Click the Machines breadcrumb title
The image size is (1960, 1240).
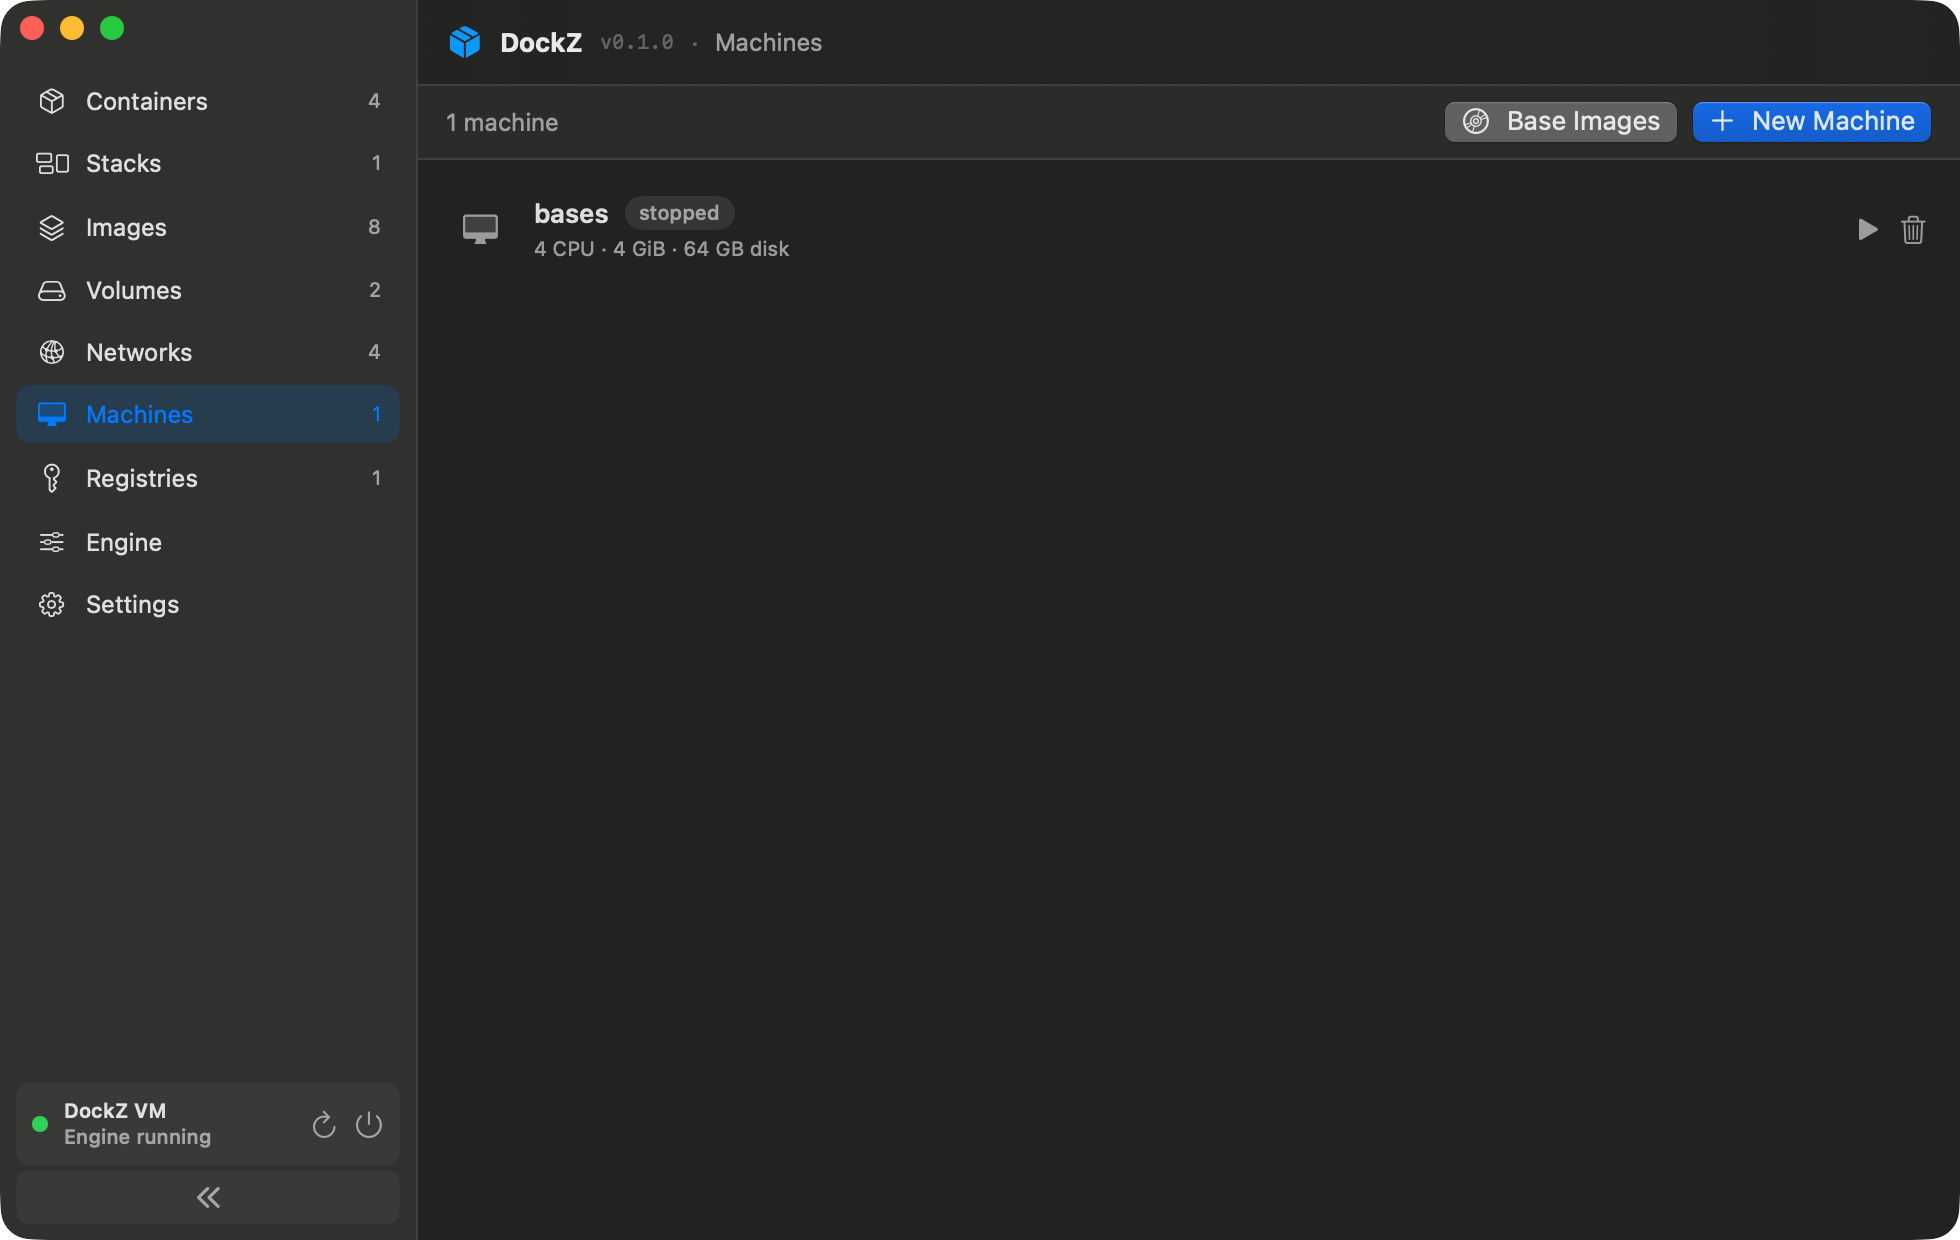769,42
